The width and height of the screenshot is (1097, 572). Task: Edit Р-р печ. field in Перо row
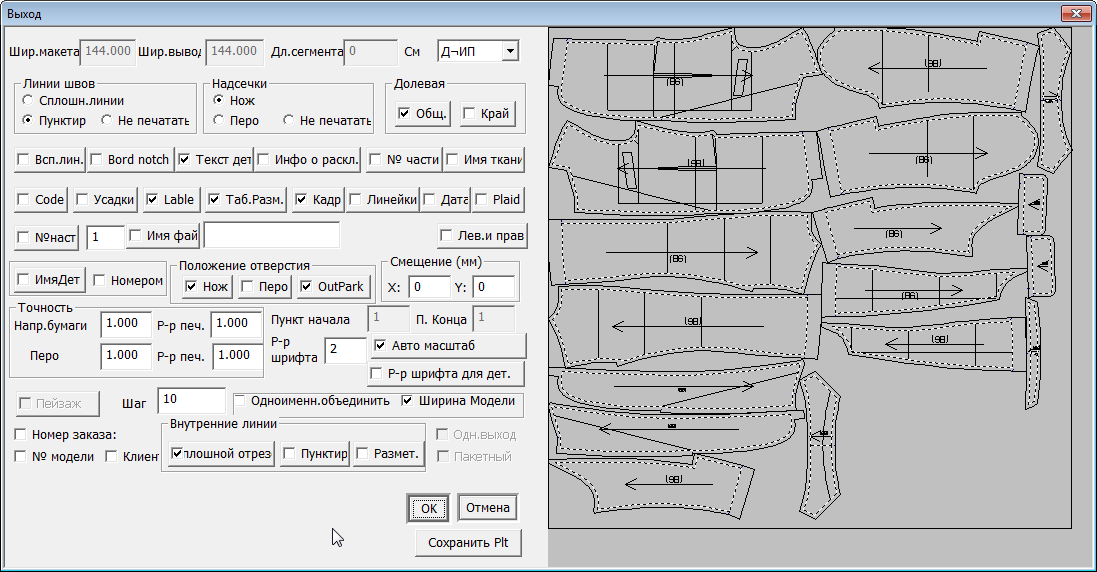click(237, 356)
